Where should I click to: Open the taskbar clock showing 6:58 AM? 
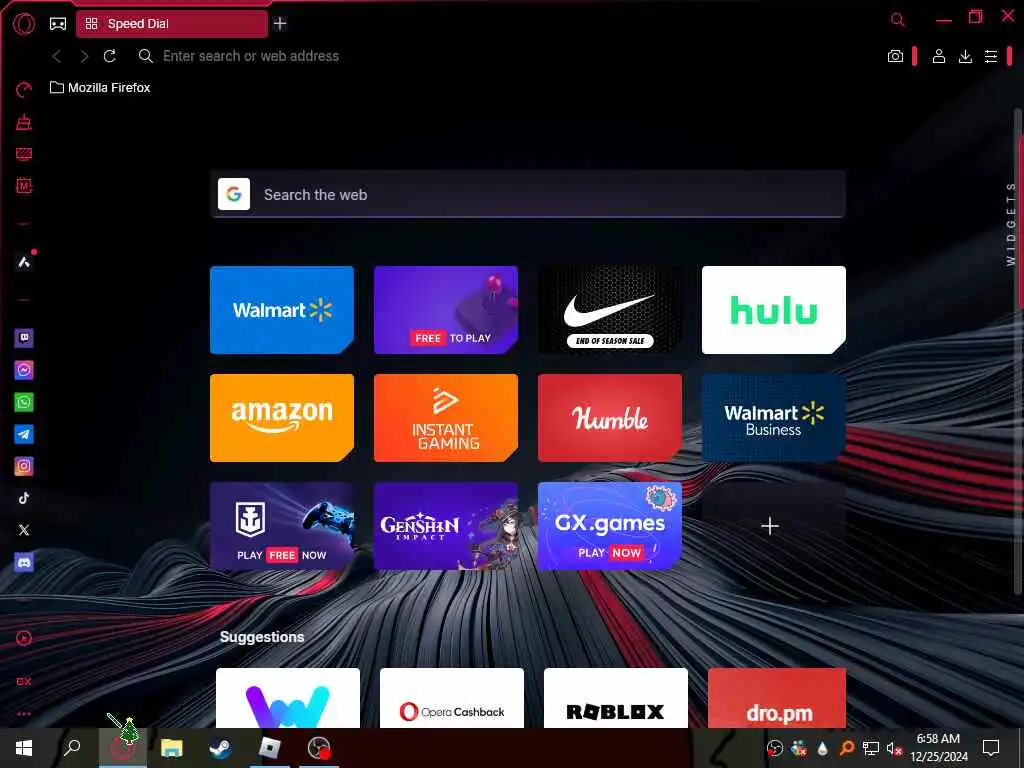938,748
